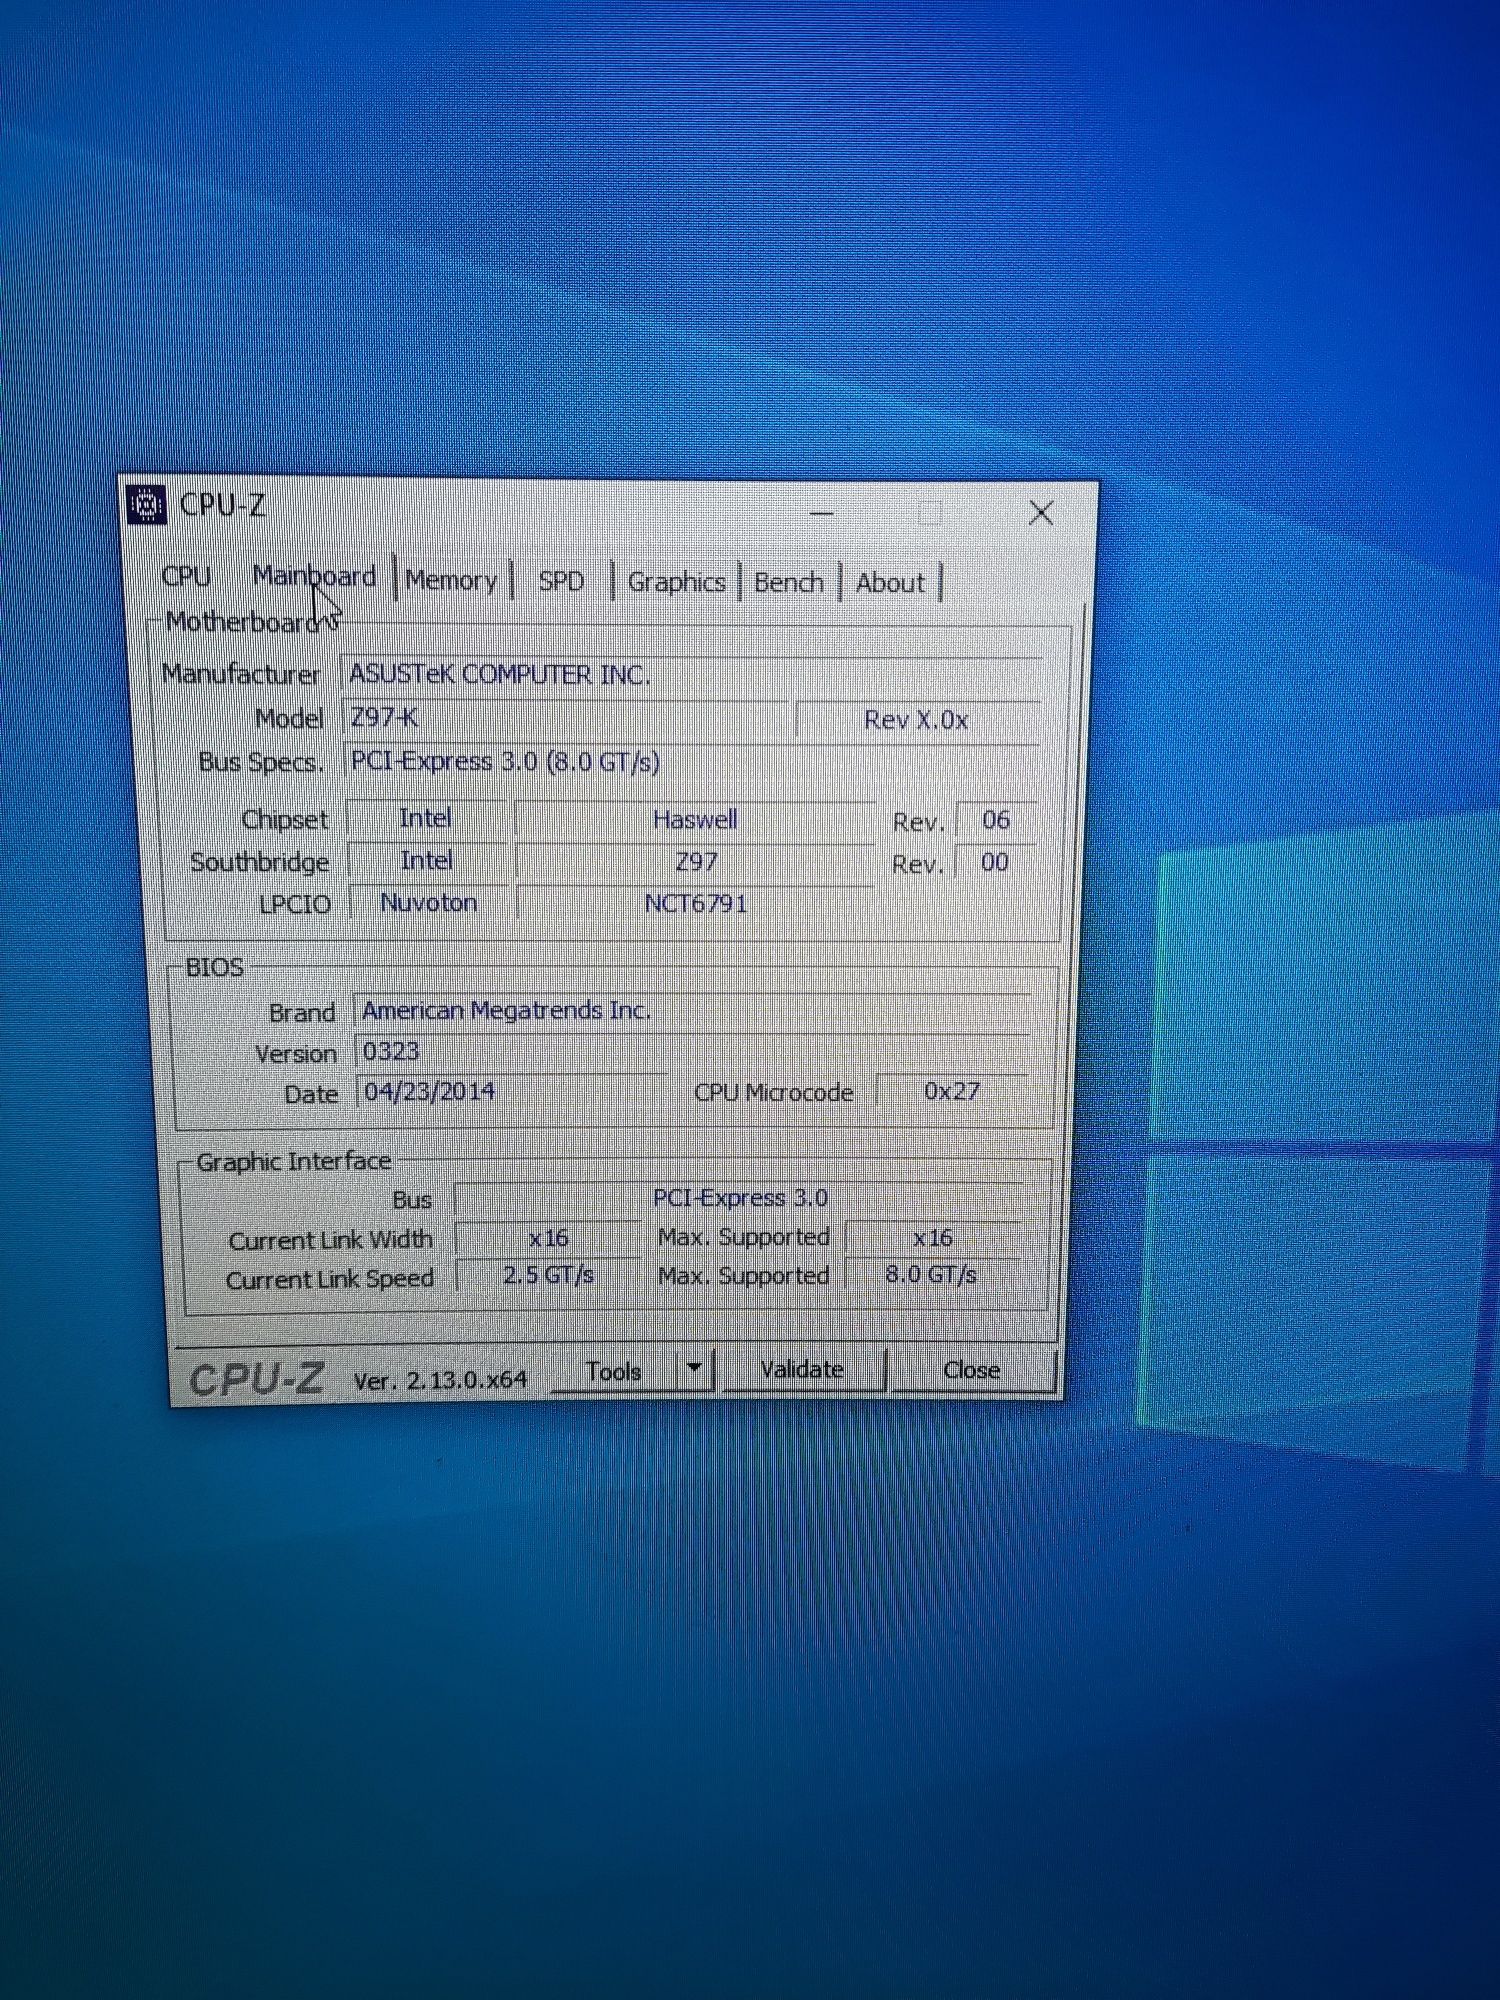The width and height of the screenshot is (1500, 2000).
Task: Select Bus Specs PCI-Express 3.0 (8.0 GT/s)
Action: tap(692, 761)
